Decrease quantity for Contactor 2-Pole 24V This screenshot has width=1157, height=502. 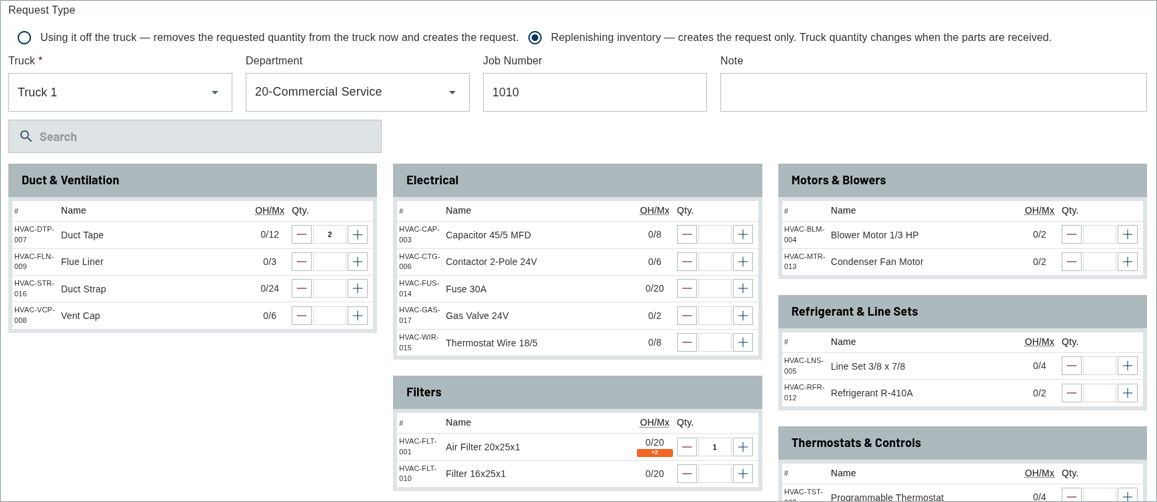[x=687, y=261]
